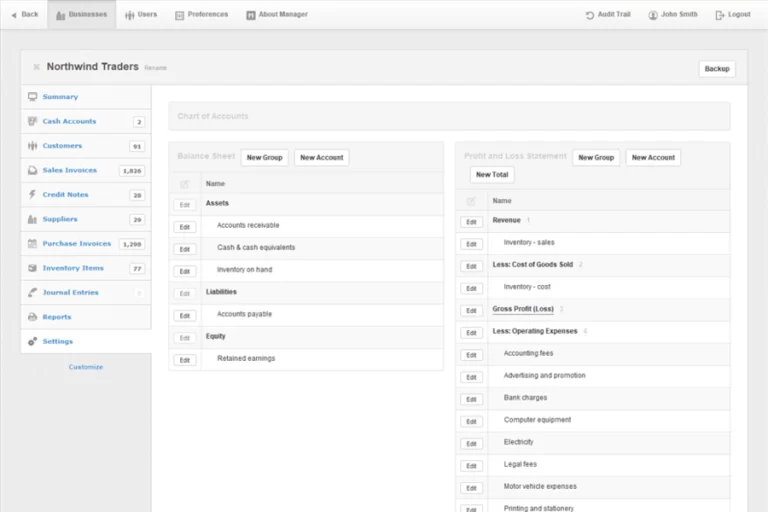Open the Suppliers link in sidebar
The height and width of the screenshot is (512, 768).
tap(60, 219)
